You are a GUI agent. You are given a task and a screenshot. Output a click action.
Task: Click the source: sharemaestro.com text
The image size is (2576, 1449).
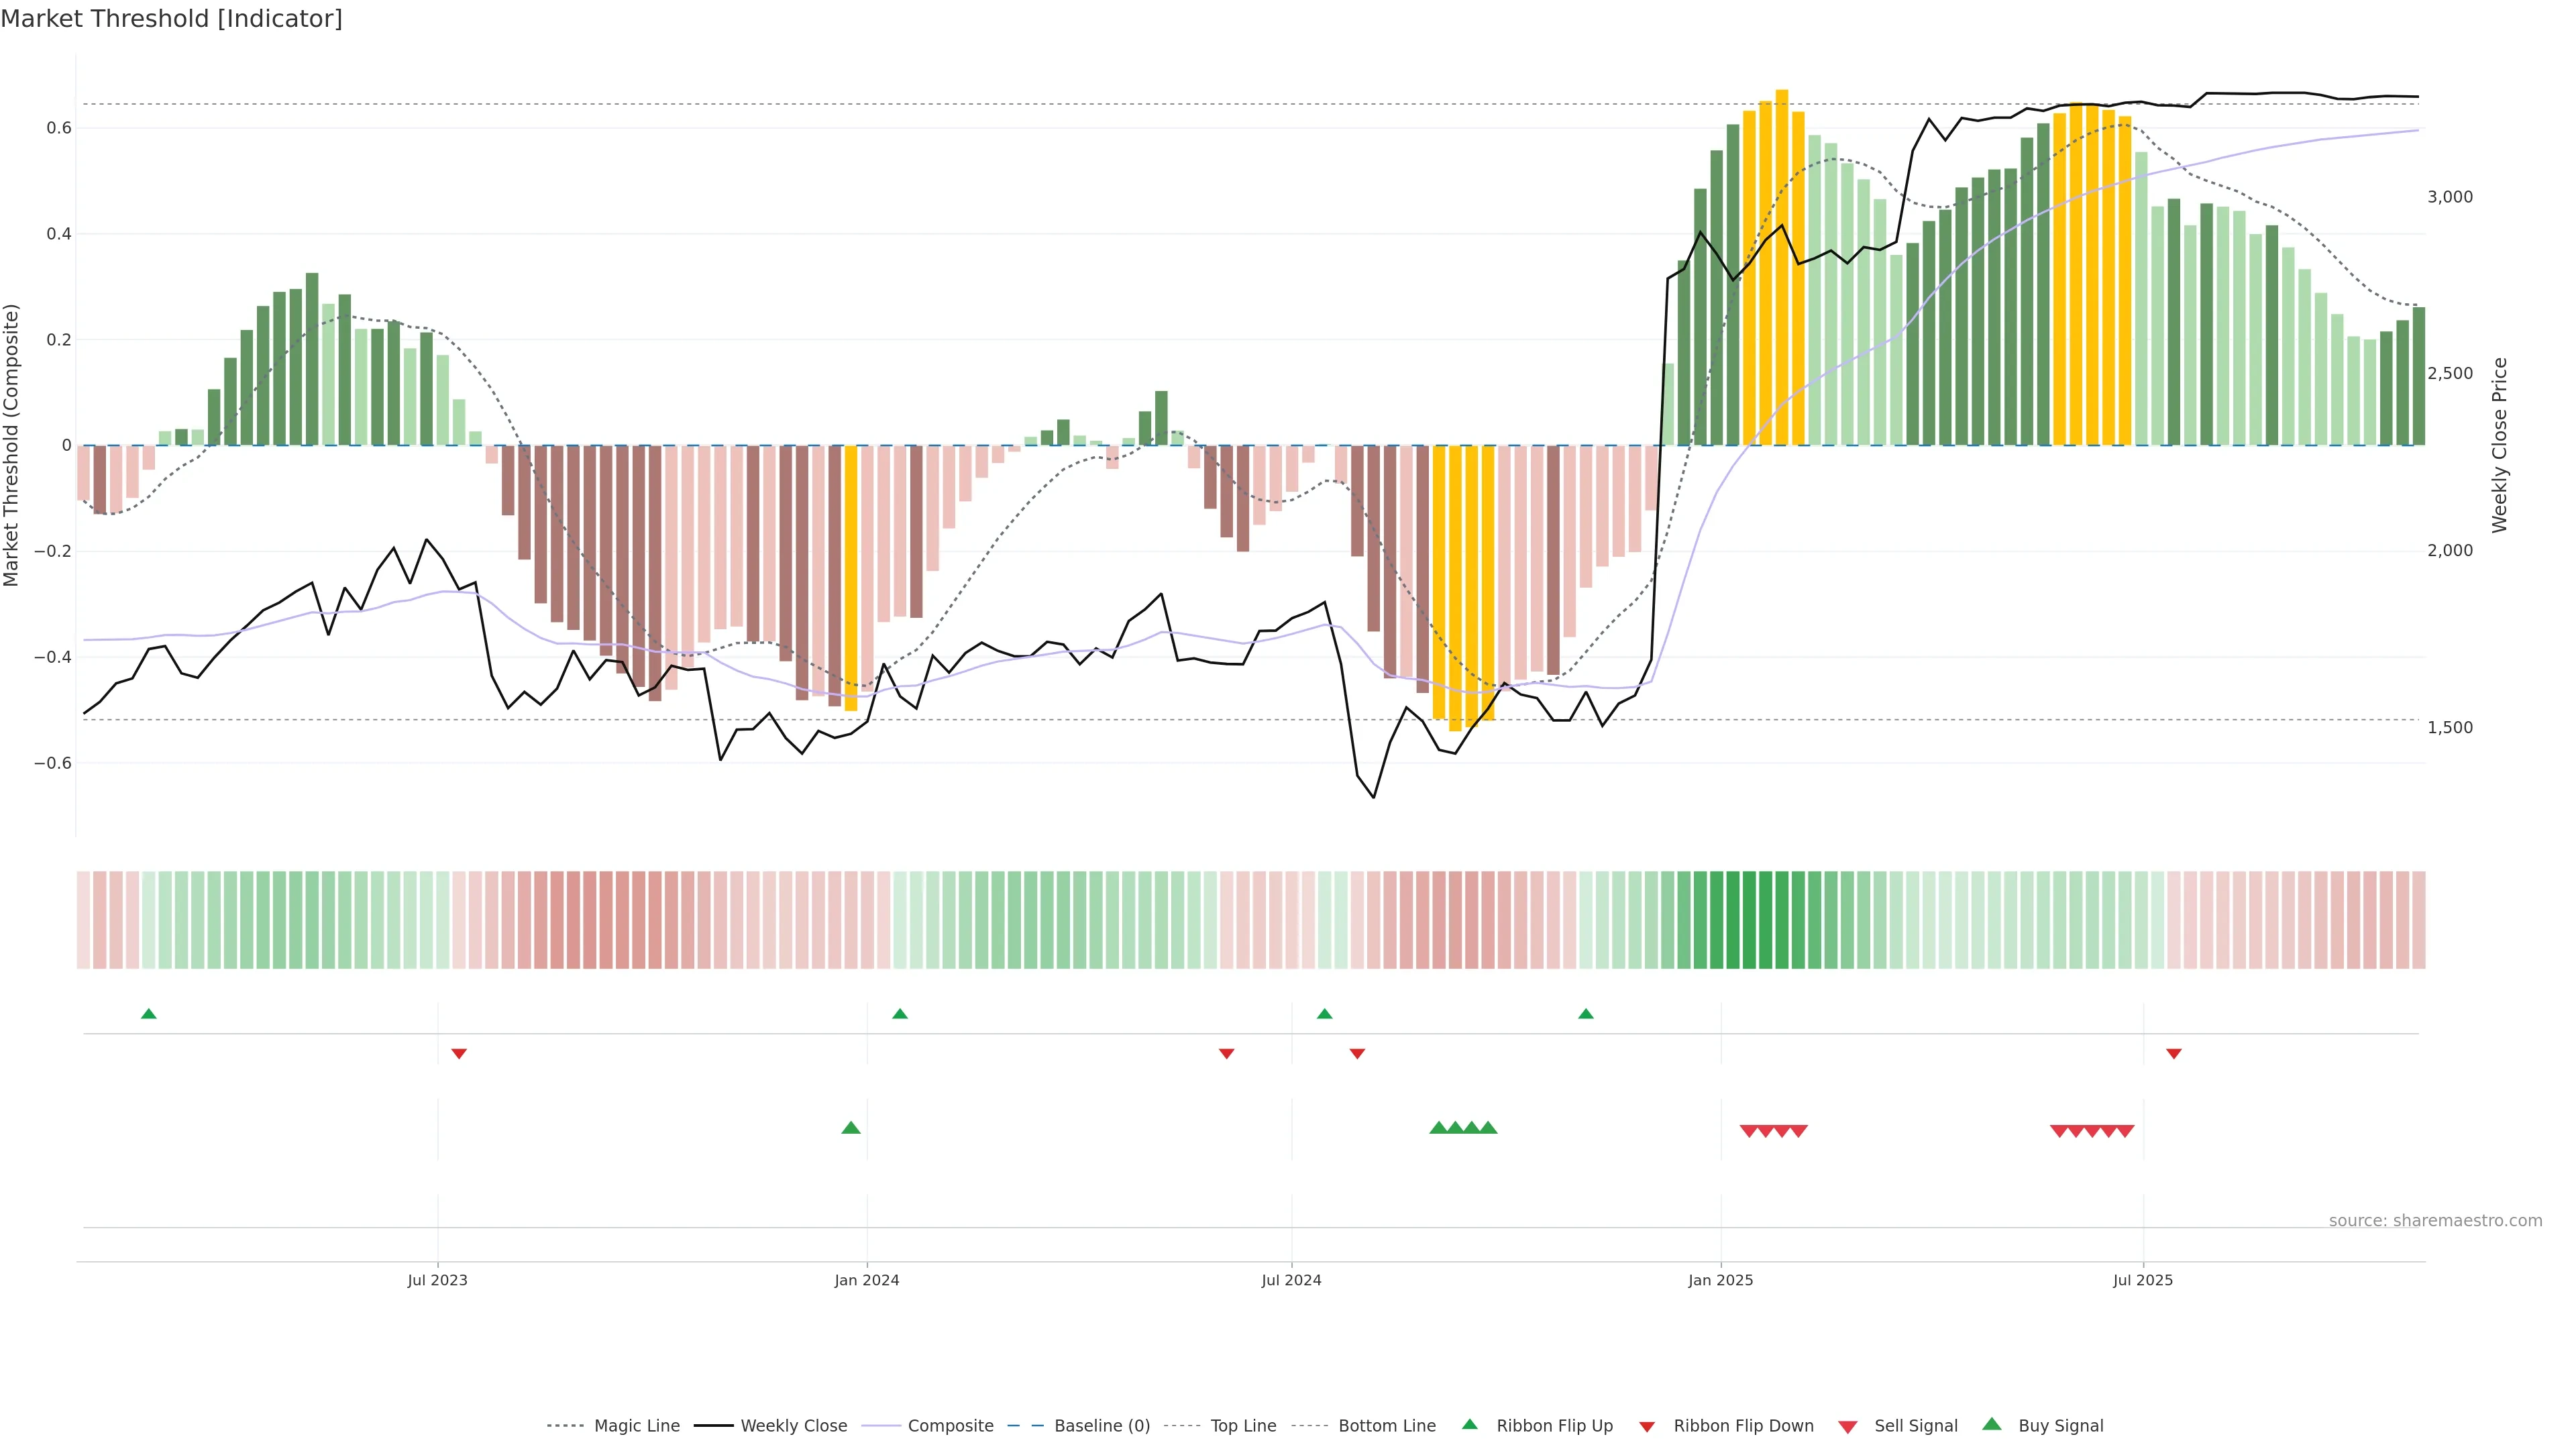[x=2435, y=1220]
